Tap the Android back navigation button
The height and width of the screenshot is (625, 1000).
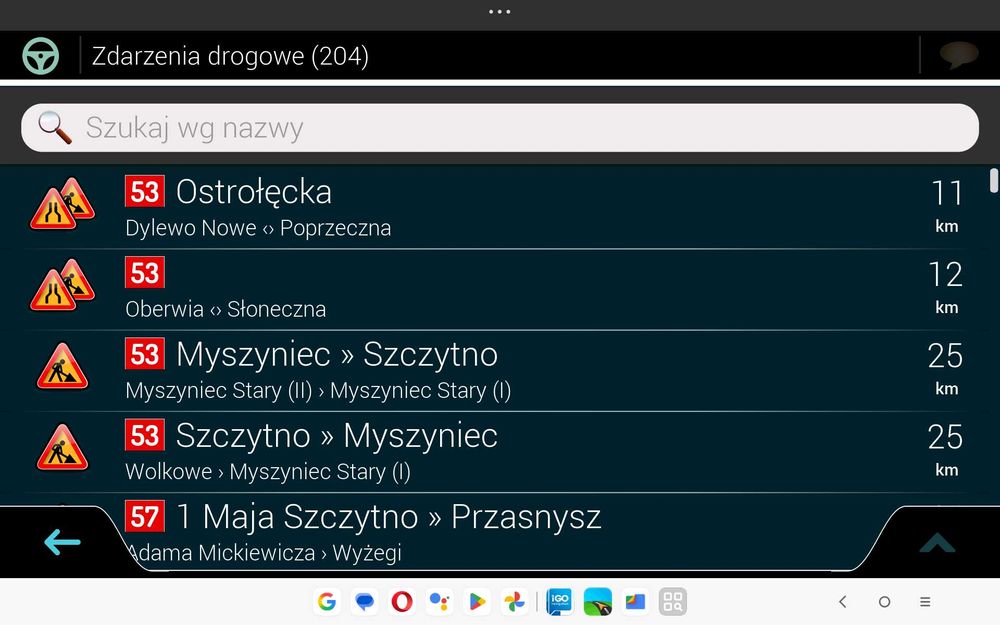pos(843,601)
